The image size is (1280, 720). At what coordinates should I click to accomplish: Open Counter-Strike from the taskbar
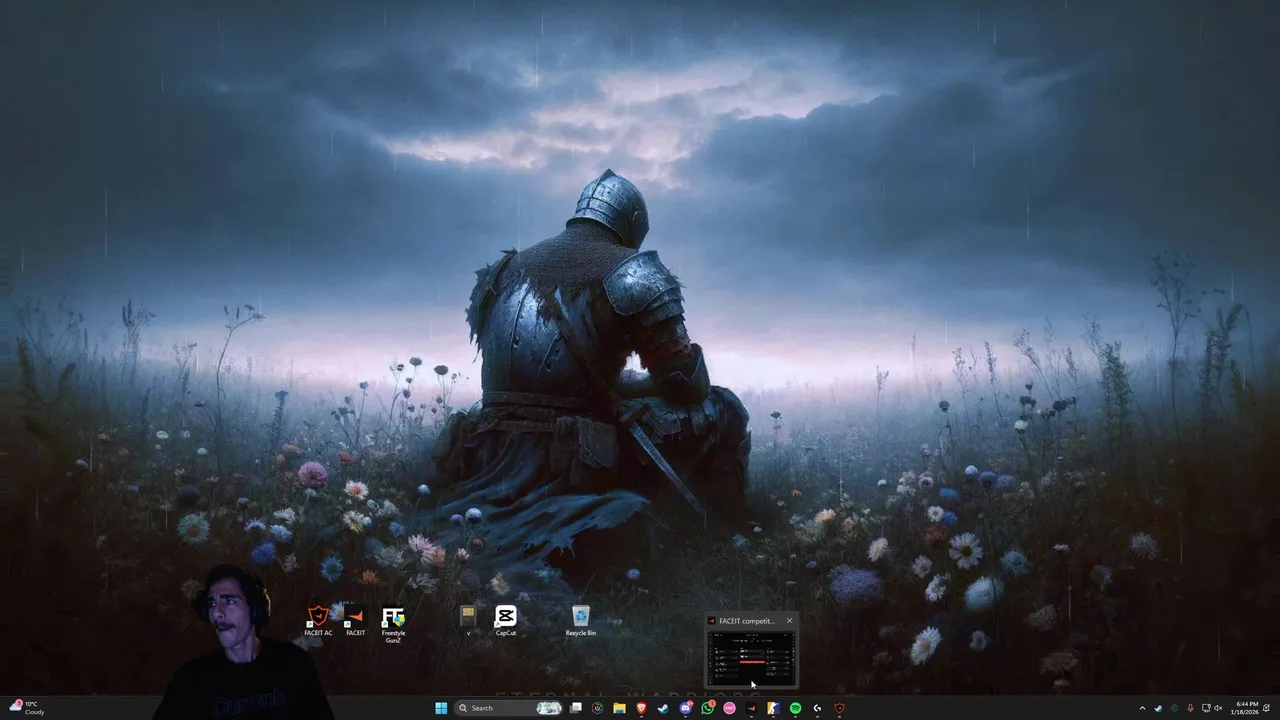click(x=773, y=708)
